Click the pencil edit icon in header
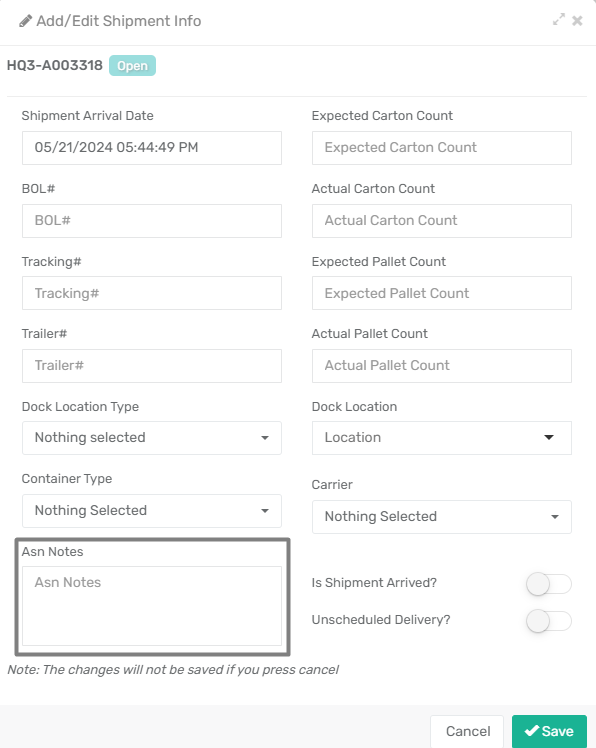 26,21
